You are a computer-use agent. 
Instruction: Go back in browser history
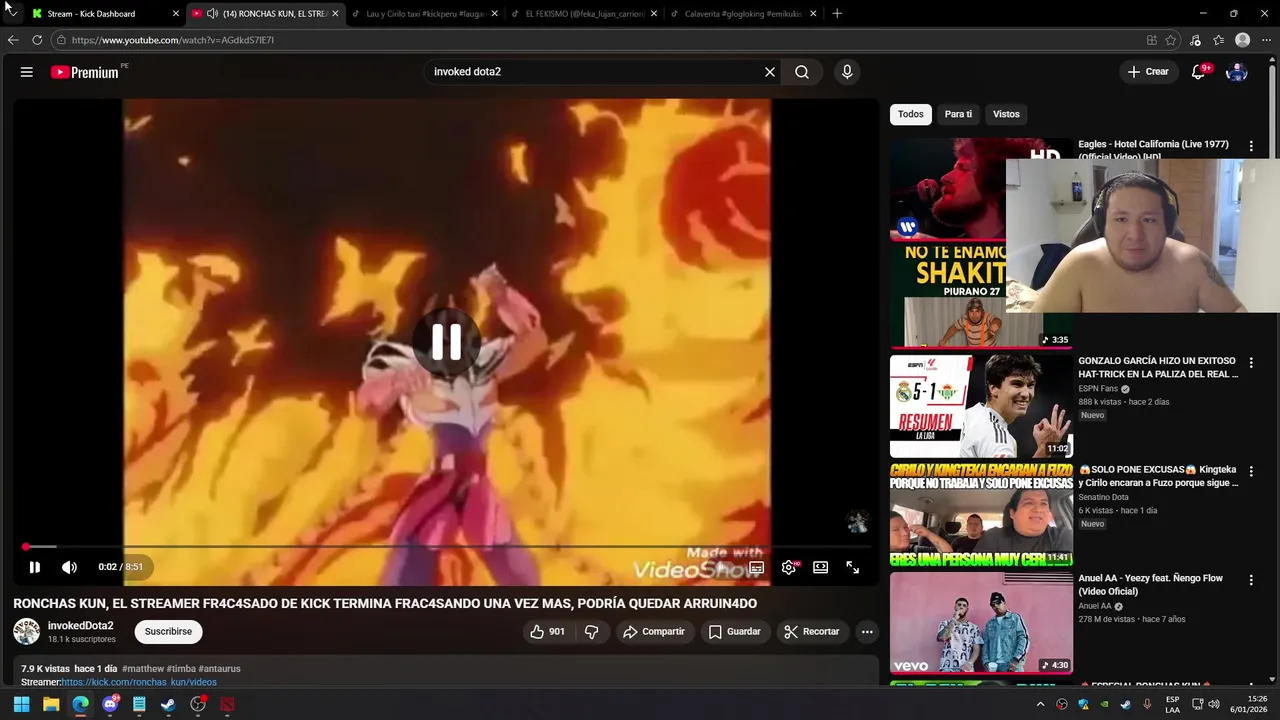click(13, 40)
